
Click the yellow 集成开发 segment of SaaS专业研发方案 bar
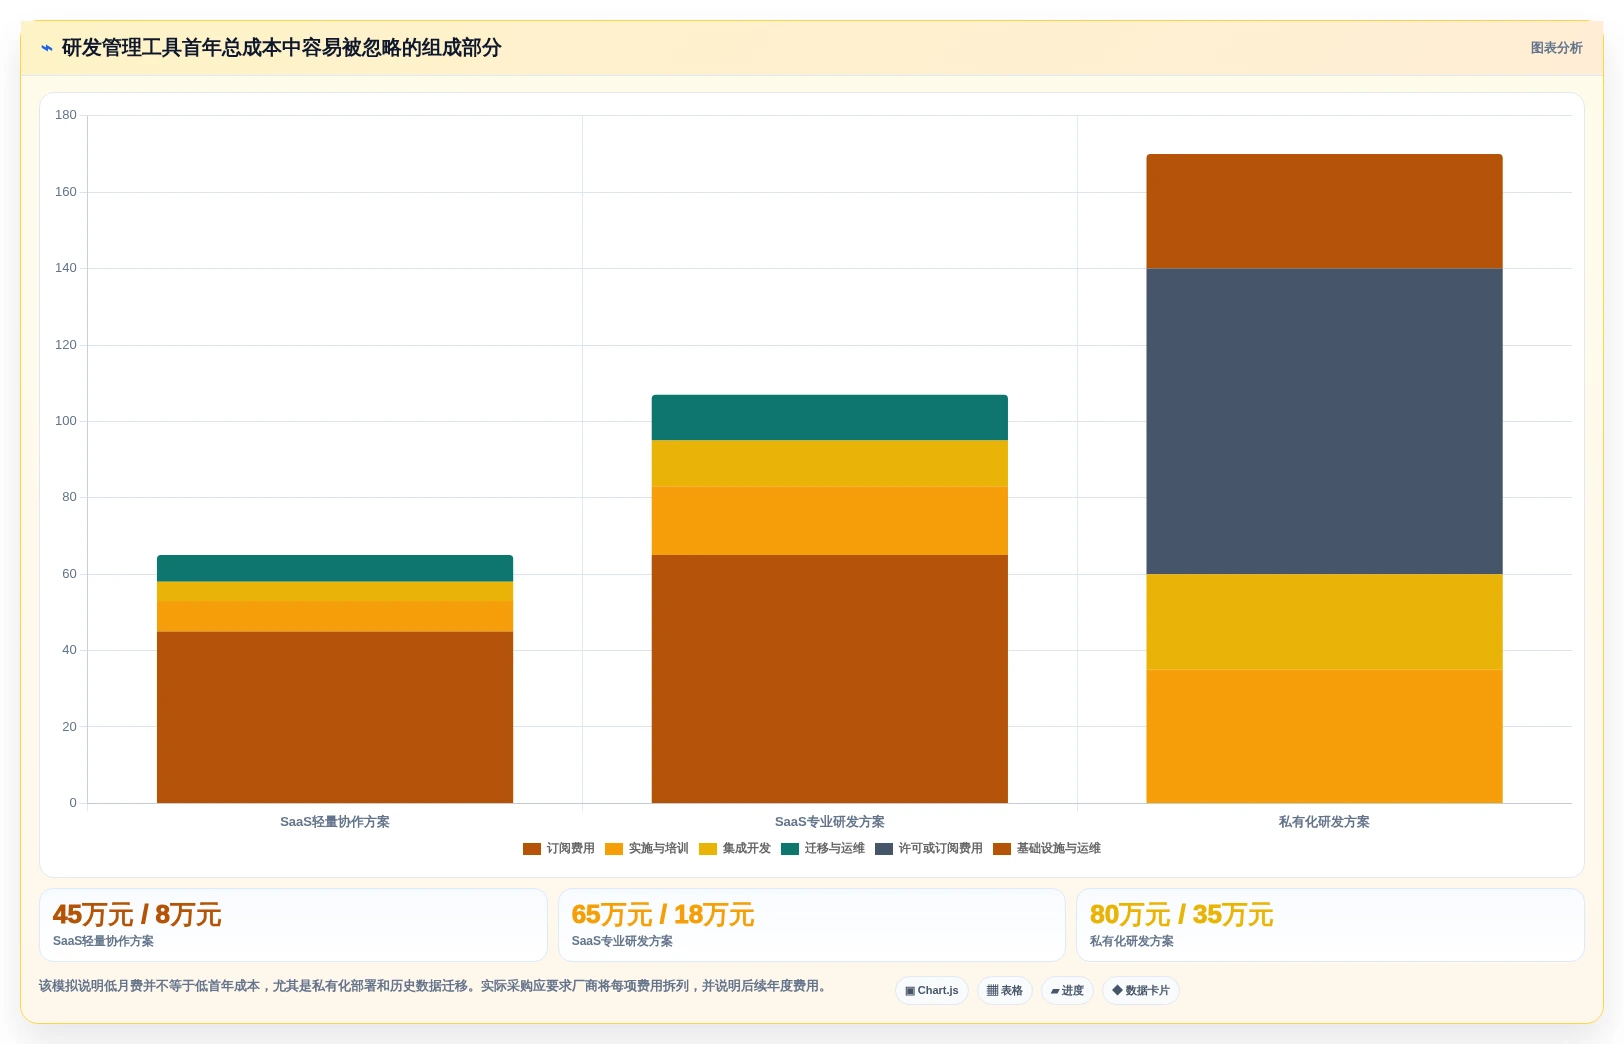tap(830, 464)
